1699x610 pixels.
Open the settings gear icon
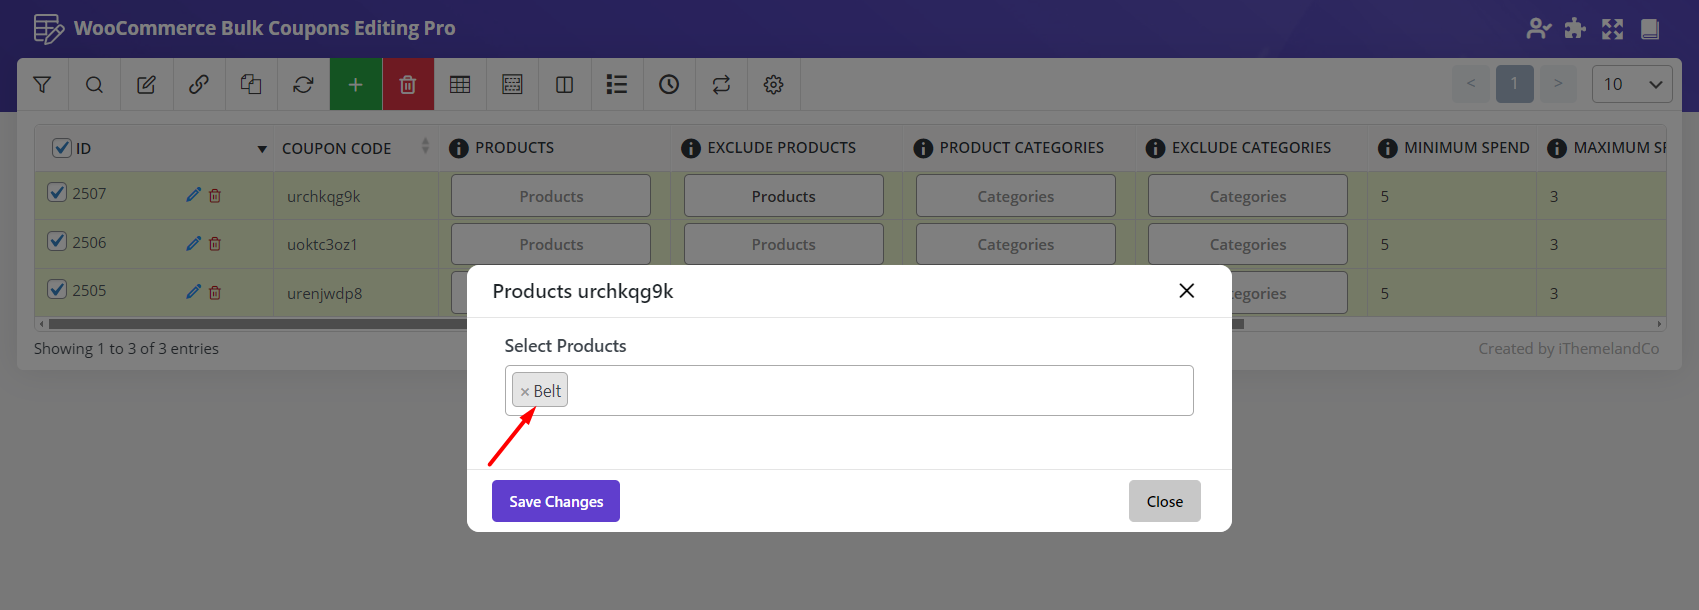773,85
